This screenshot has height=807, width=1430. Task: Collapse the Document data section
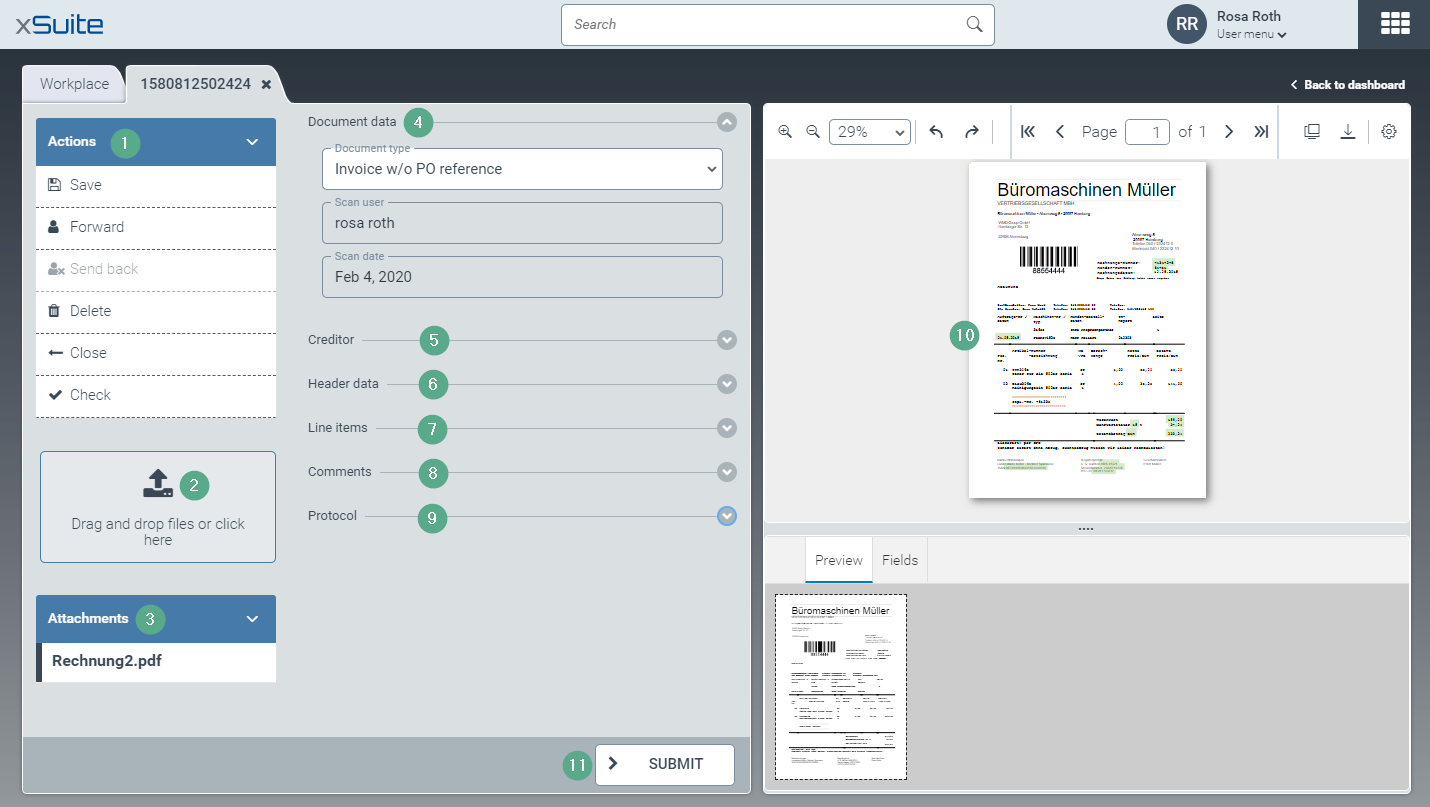coord(727,122)
